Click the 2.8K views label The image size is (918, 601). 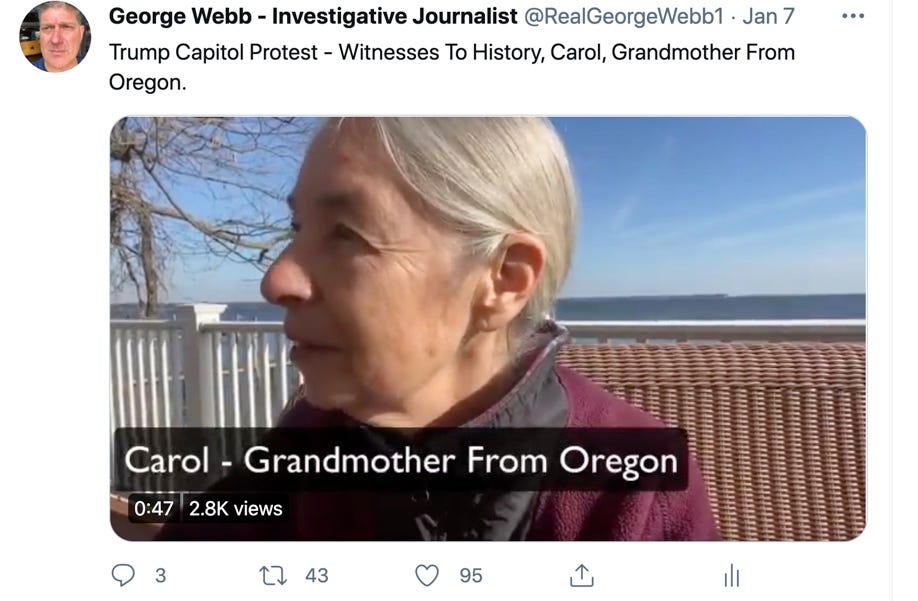pyautogui.click(x=235, y=509)
